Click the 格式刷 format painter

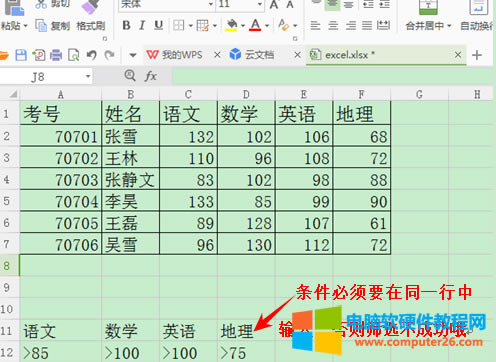(91, 25)
